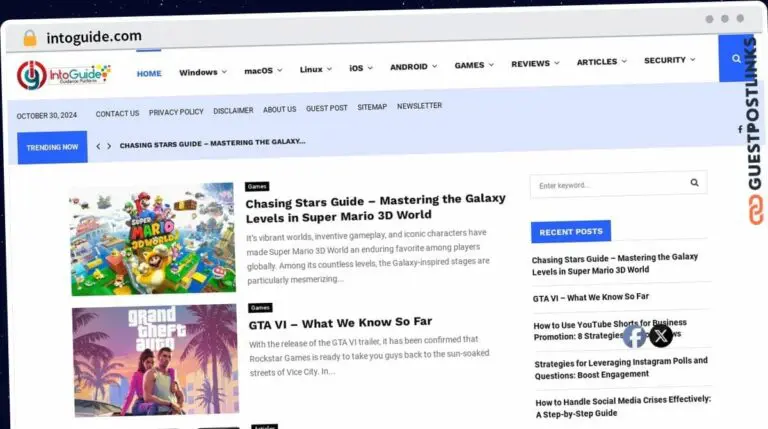Click Games tag above GTA VI article
The image size is (768, 429).
260,308
